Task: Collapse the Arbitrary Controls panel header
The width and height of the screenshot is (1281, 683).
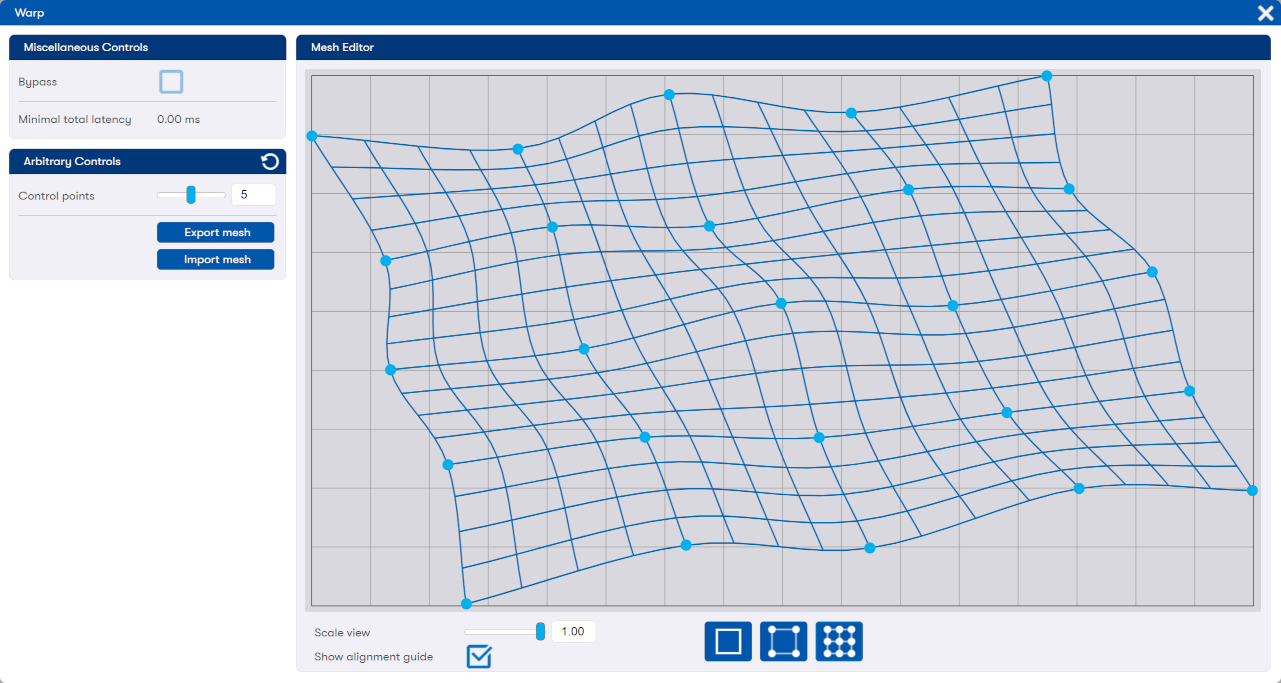Action: pos(130,162)
